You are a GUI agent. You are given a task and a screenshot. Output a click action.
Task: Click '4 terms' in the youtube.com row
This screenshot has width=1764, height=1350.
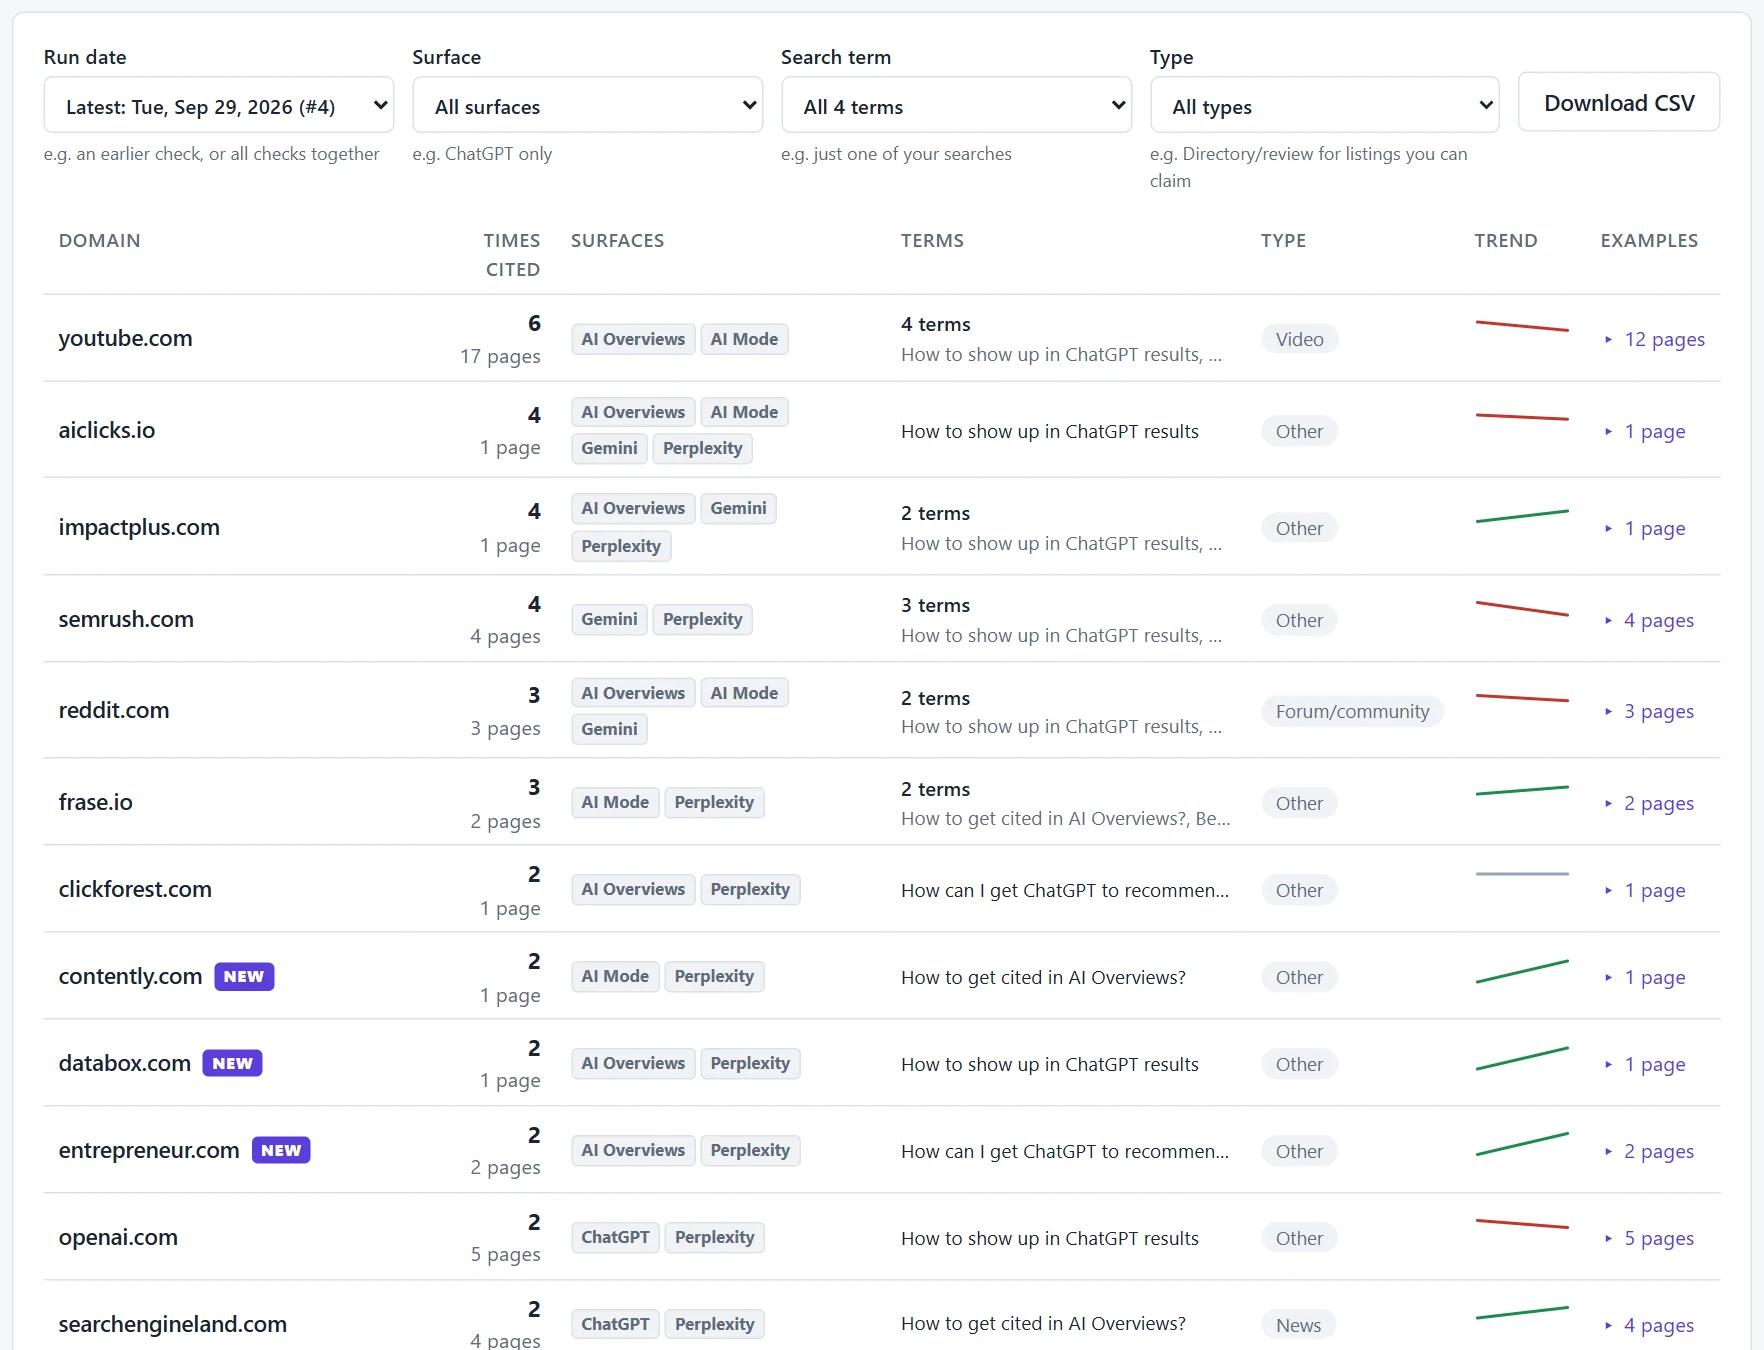[x=936, y=325]
